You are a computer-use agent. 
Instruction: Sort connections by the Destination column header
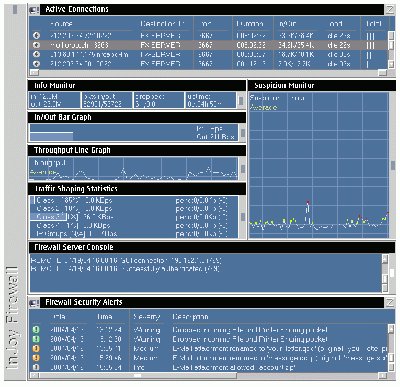click(162, 24)
